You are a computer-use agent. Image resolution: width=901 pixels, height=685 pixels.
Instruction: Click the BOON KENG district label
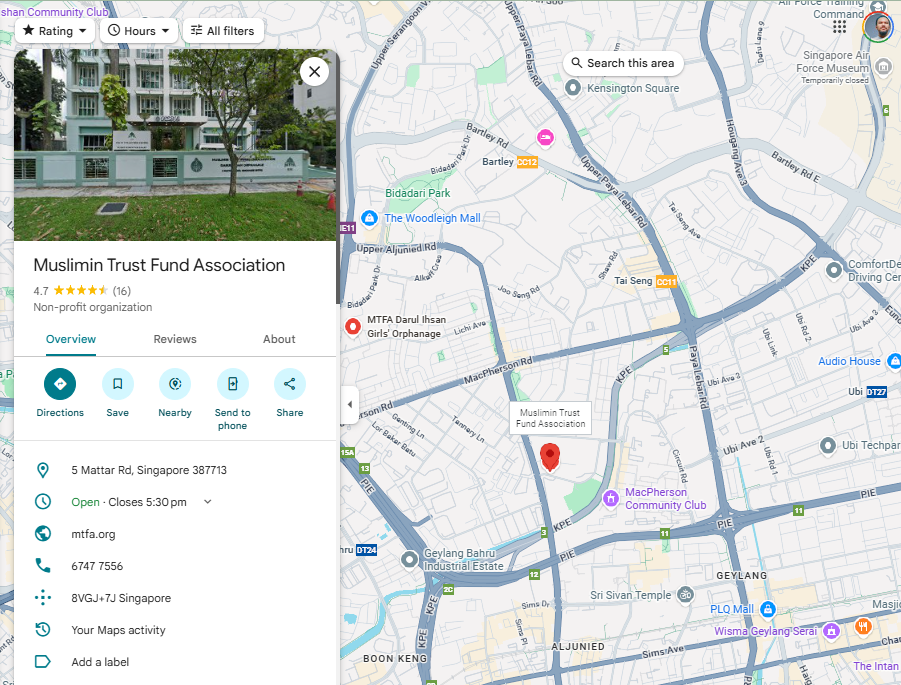pos(395,659)
